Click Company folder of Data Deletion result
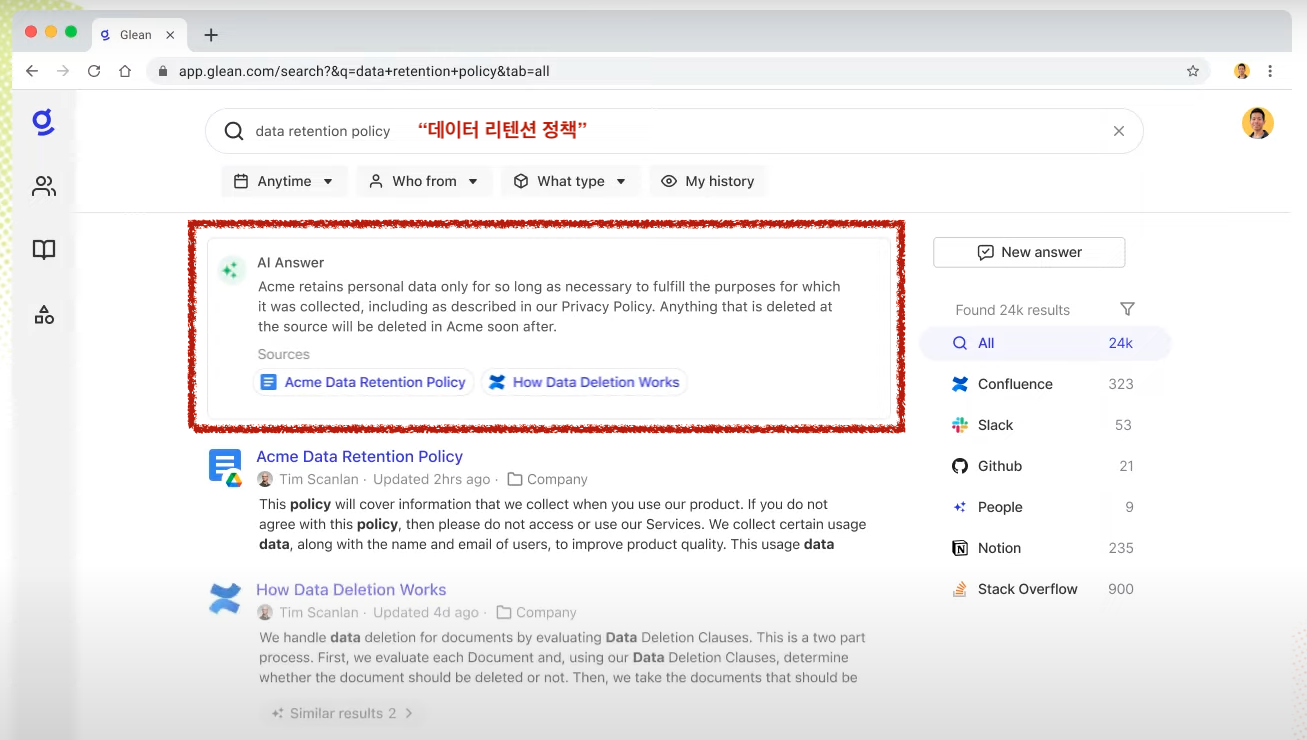 pos(537,612)
